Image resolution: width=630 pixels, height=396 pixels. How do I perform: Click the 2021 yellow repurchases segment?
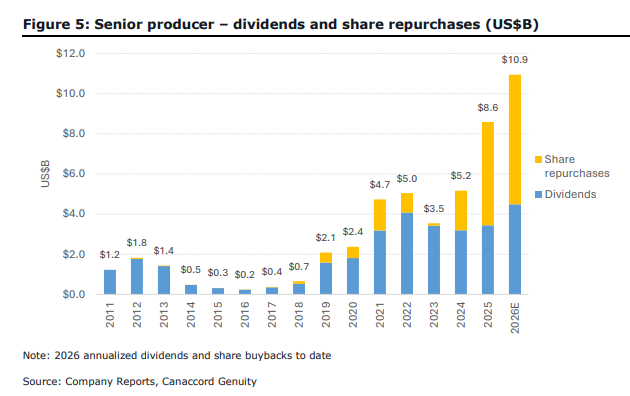coord(380,215)
